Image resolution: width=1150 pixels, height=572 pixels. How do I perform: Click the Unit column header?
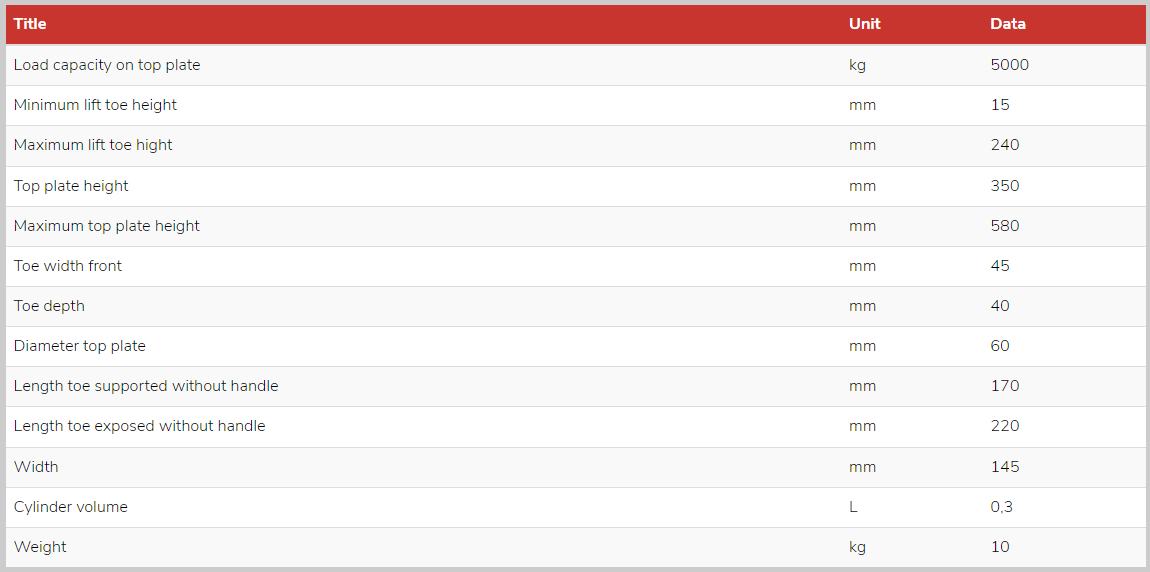[x=865, y=23]
